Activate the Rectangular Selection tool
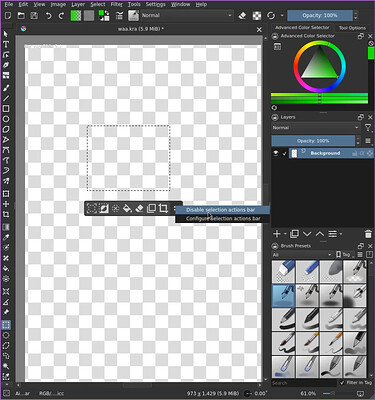The height and width of the screenshot is (400, 375). [6, 325]
